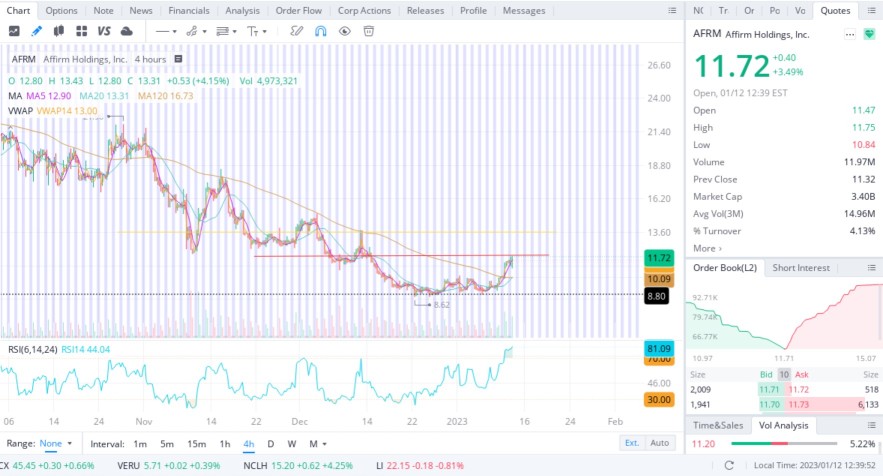Click the freehand brush edit icon
Screen dimensions: 883x476
tap(296, 32)
